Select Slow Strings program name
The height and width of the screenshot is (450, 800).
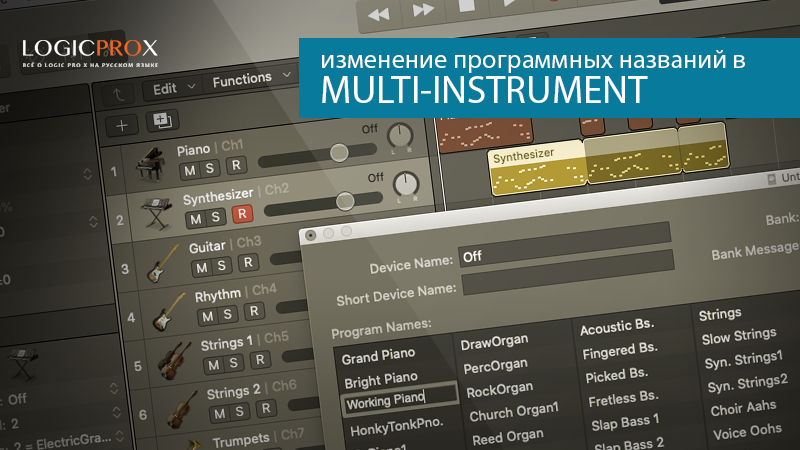tap(739, 336)
